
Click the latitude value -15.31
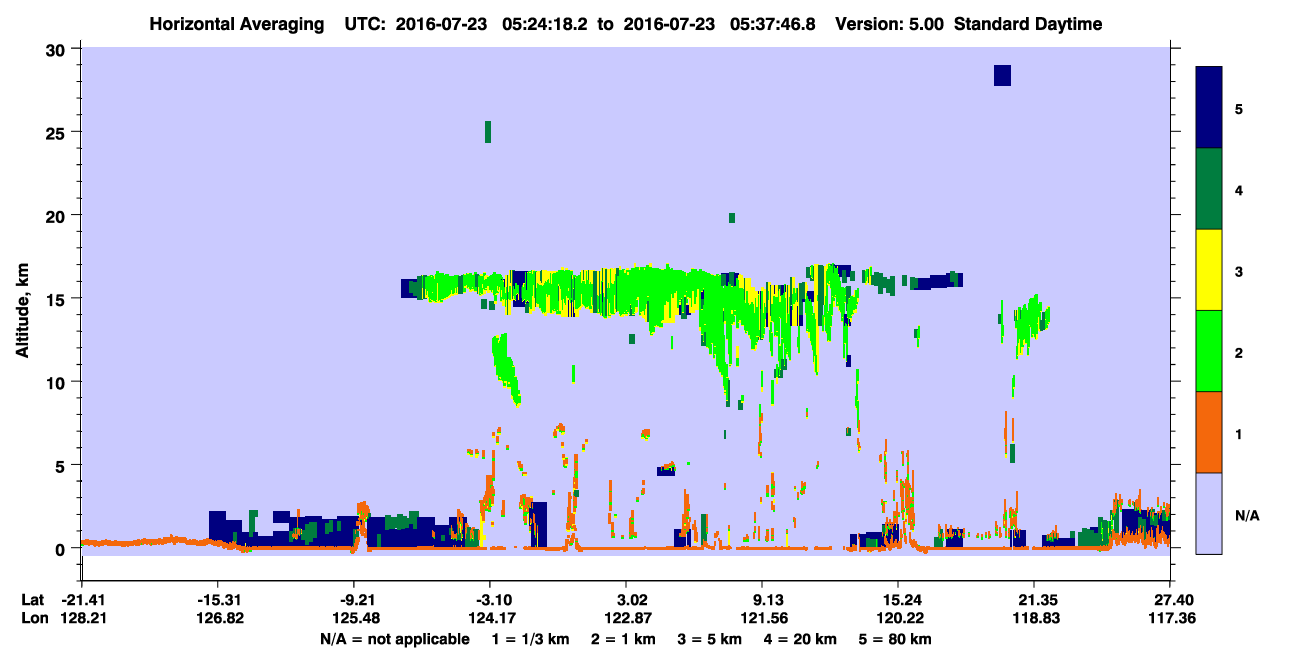tap(217, 600)
